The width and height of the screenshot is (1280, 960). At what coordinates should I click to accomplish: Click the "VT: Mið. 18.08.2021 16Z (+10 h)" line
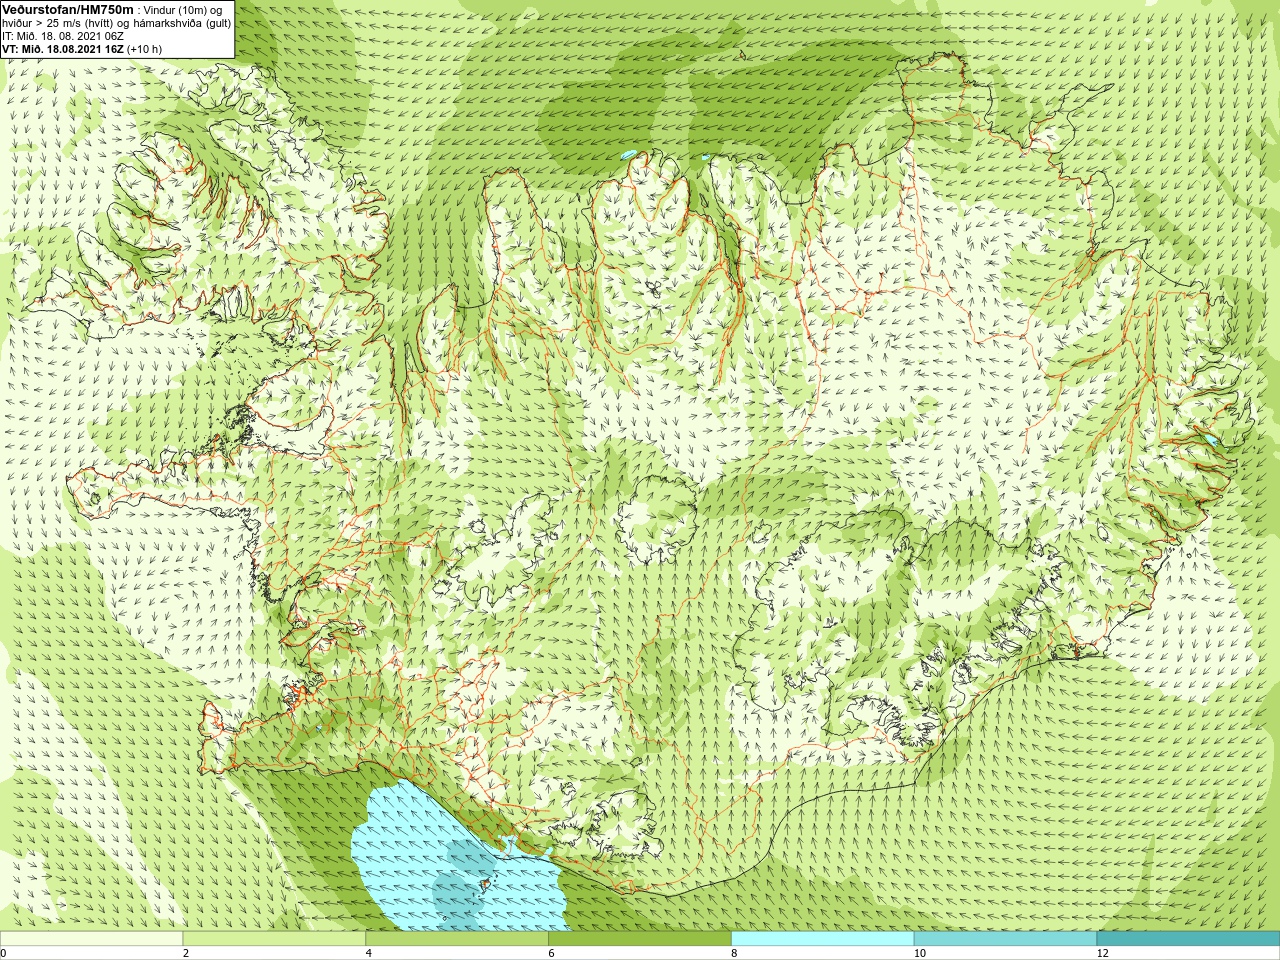pyautogui.click(x=82, y=48)
